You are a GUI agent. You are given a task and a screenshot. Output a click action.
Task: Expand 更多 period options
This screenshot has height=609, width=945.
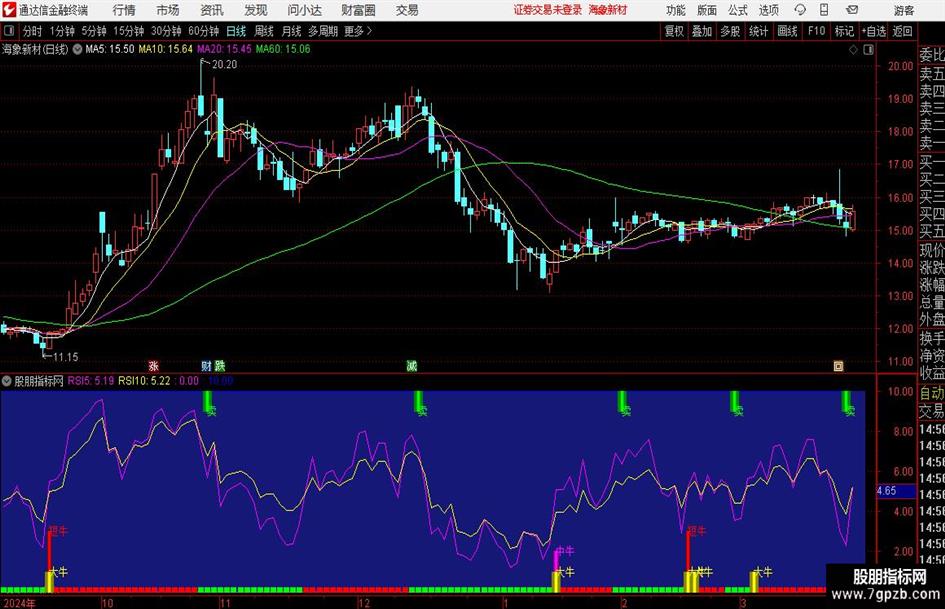(358, 31)
